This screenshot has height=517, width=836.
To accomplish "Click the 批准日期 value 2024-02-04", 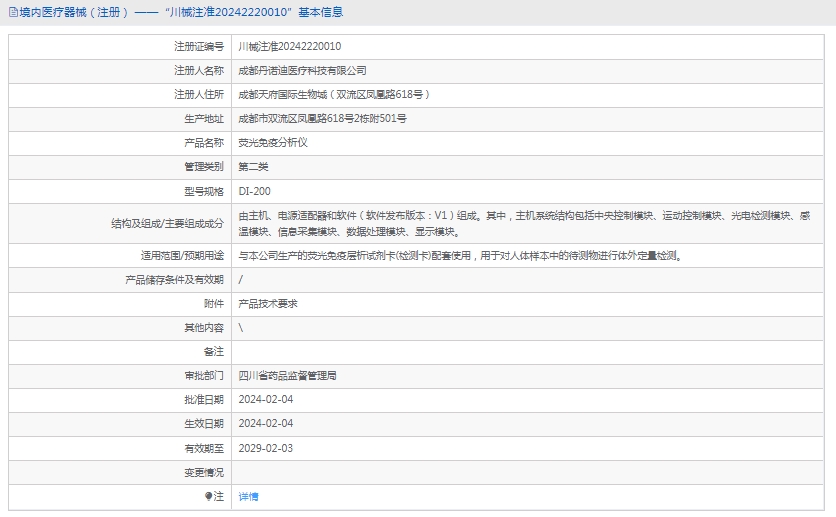I will click(266, 400).
